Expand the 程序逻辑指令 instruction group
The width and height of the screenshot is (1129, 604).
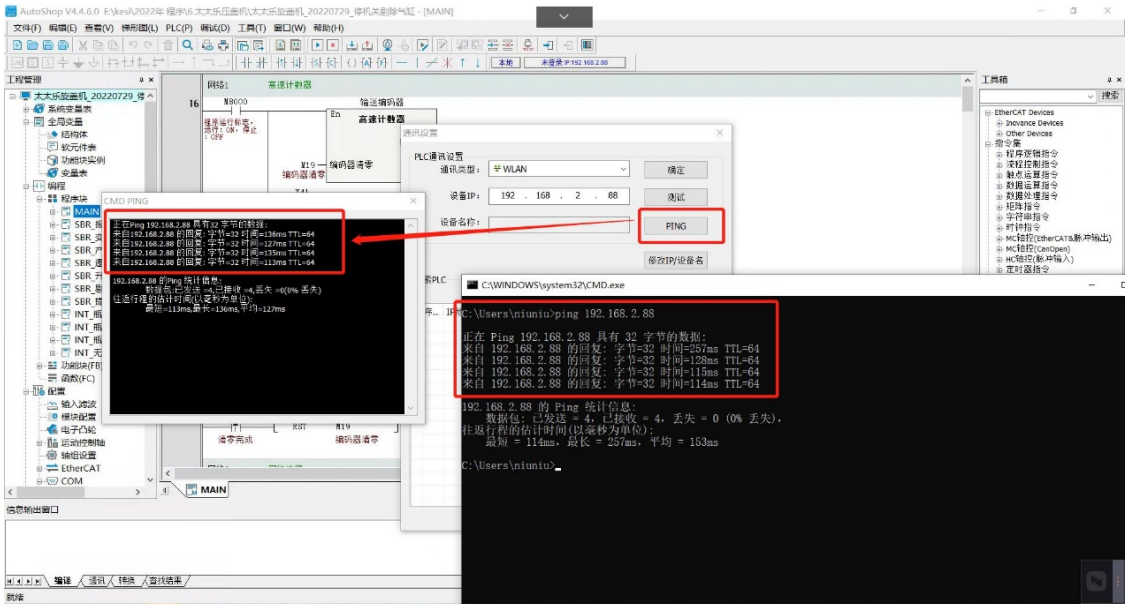click(999, 153)
